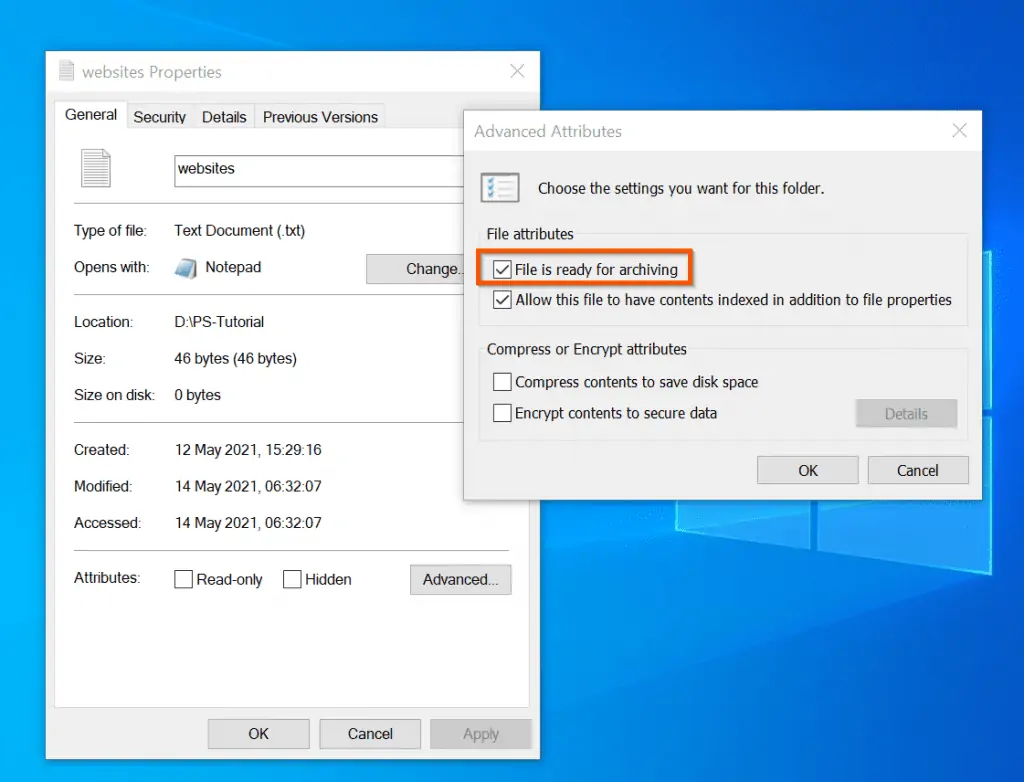1024x782 pixels.
Task: Switch to the Security tab
Action: 160,117
